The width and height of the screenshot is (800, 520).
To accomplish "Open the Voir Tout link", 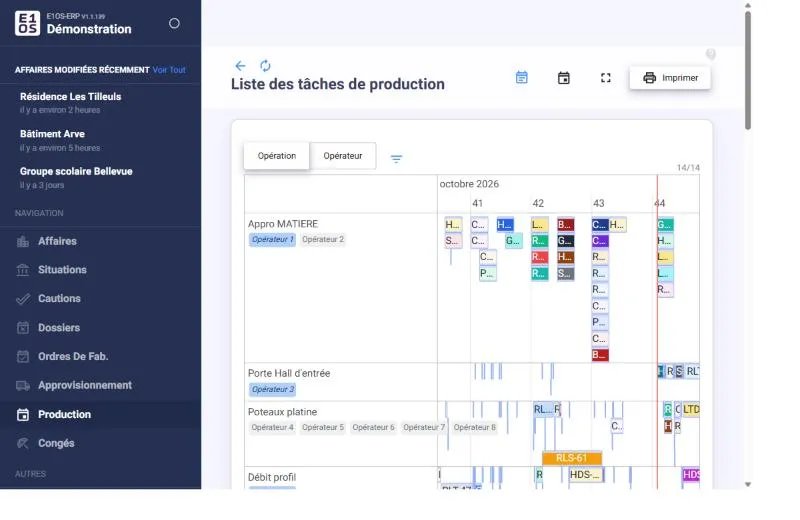I will 169,70.
